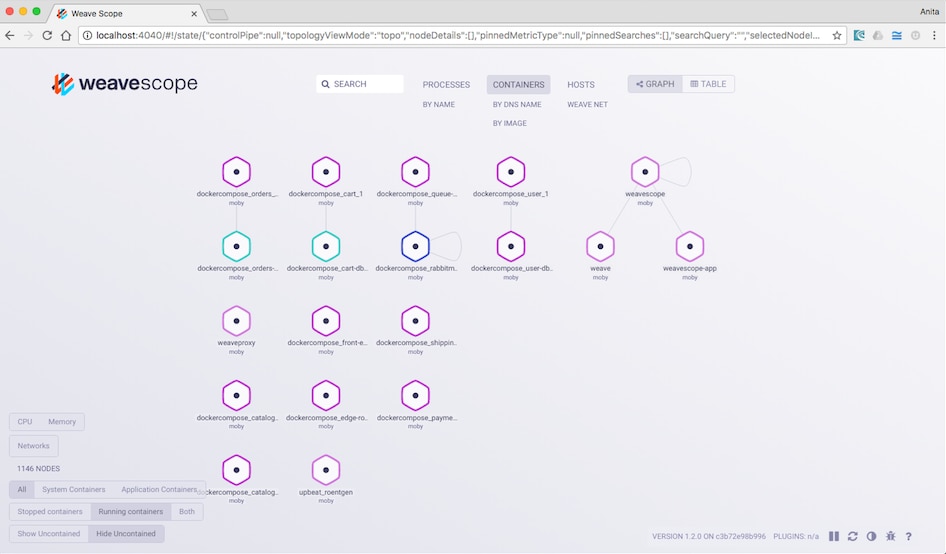Click the pause updates icon in footer
The image size is (946, 554).
834,536
